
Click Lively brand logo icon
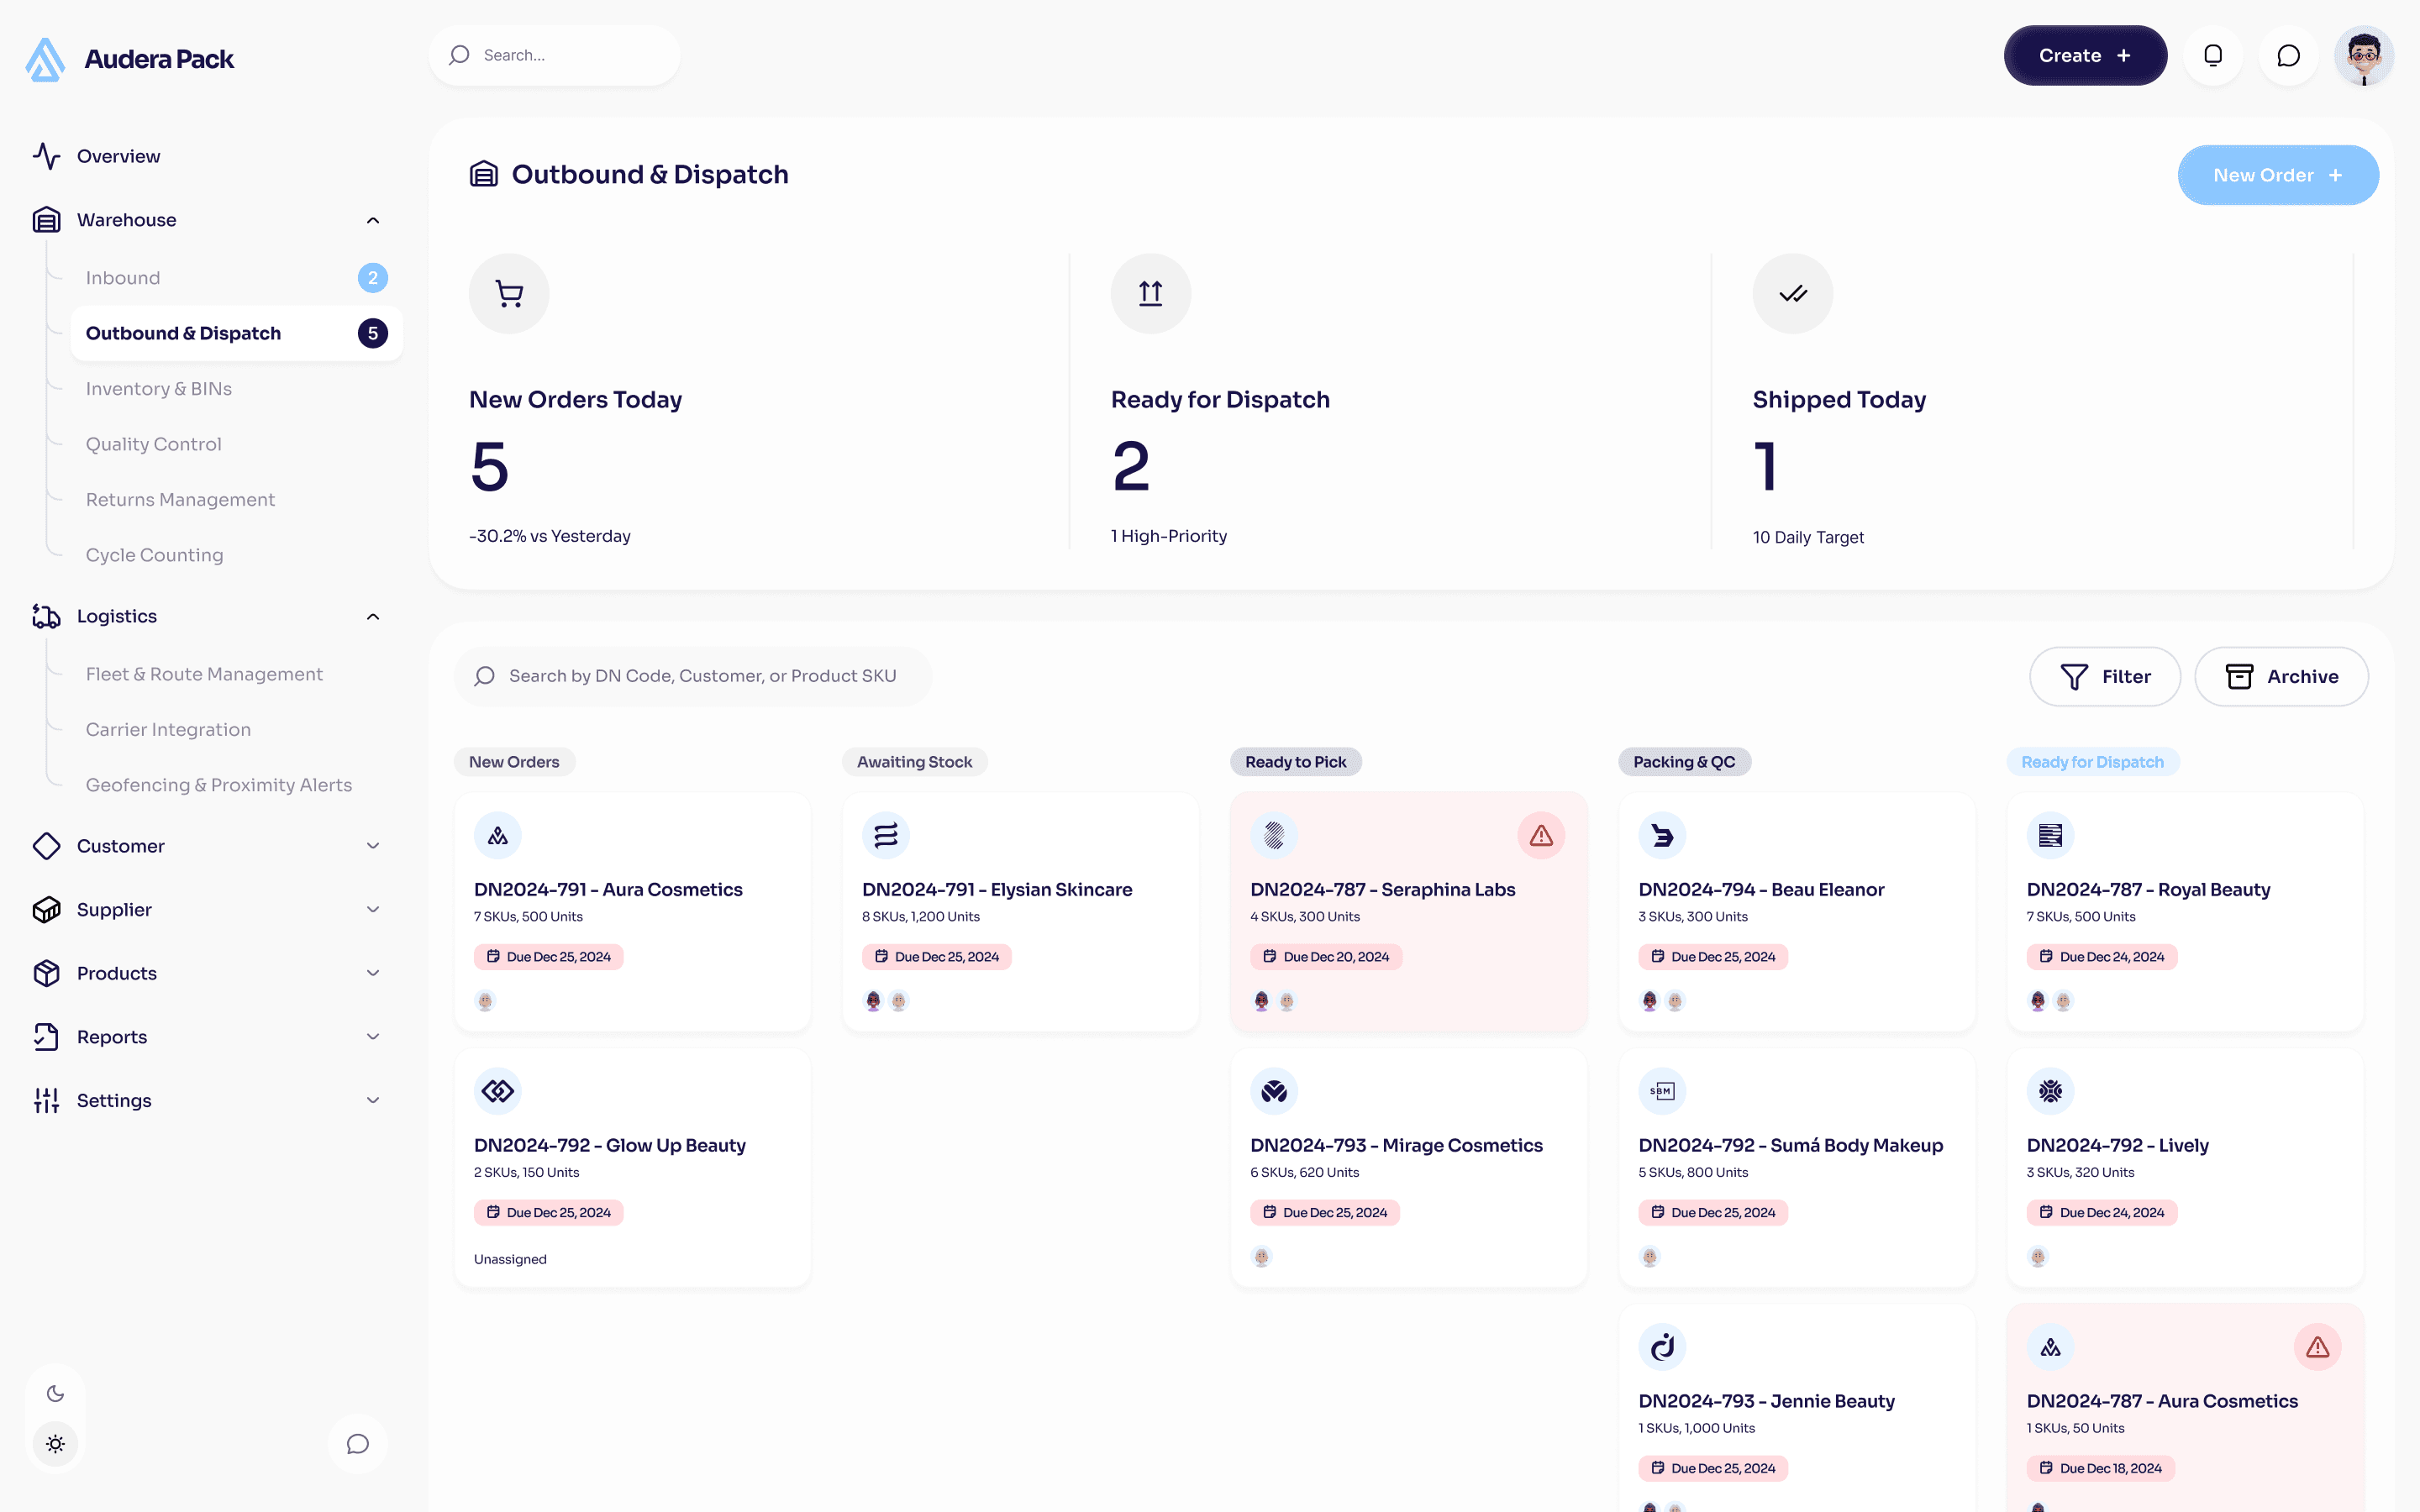(2050, 1091)
